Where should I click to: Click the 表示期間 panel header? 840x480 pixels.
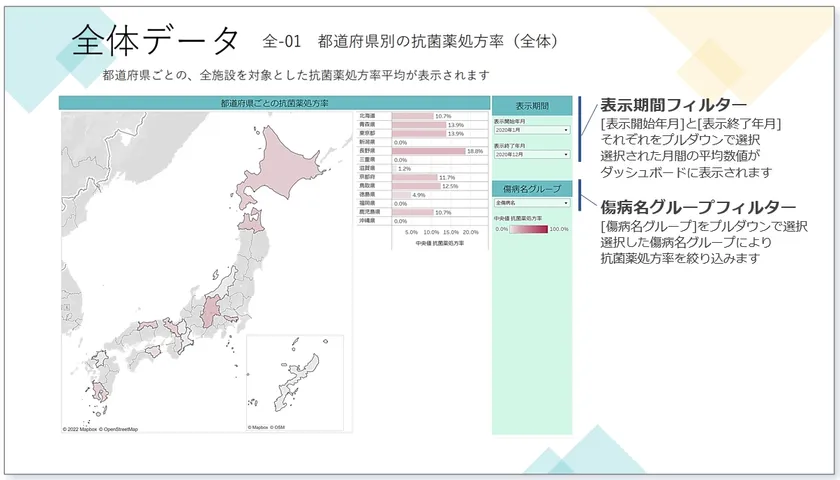coord(532,106)
